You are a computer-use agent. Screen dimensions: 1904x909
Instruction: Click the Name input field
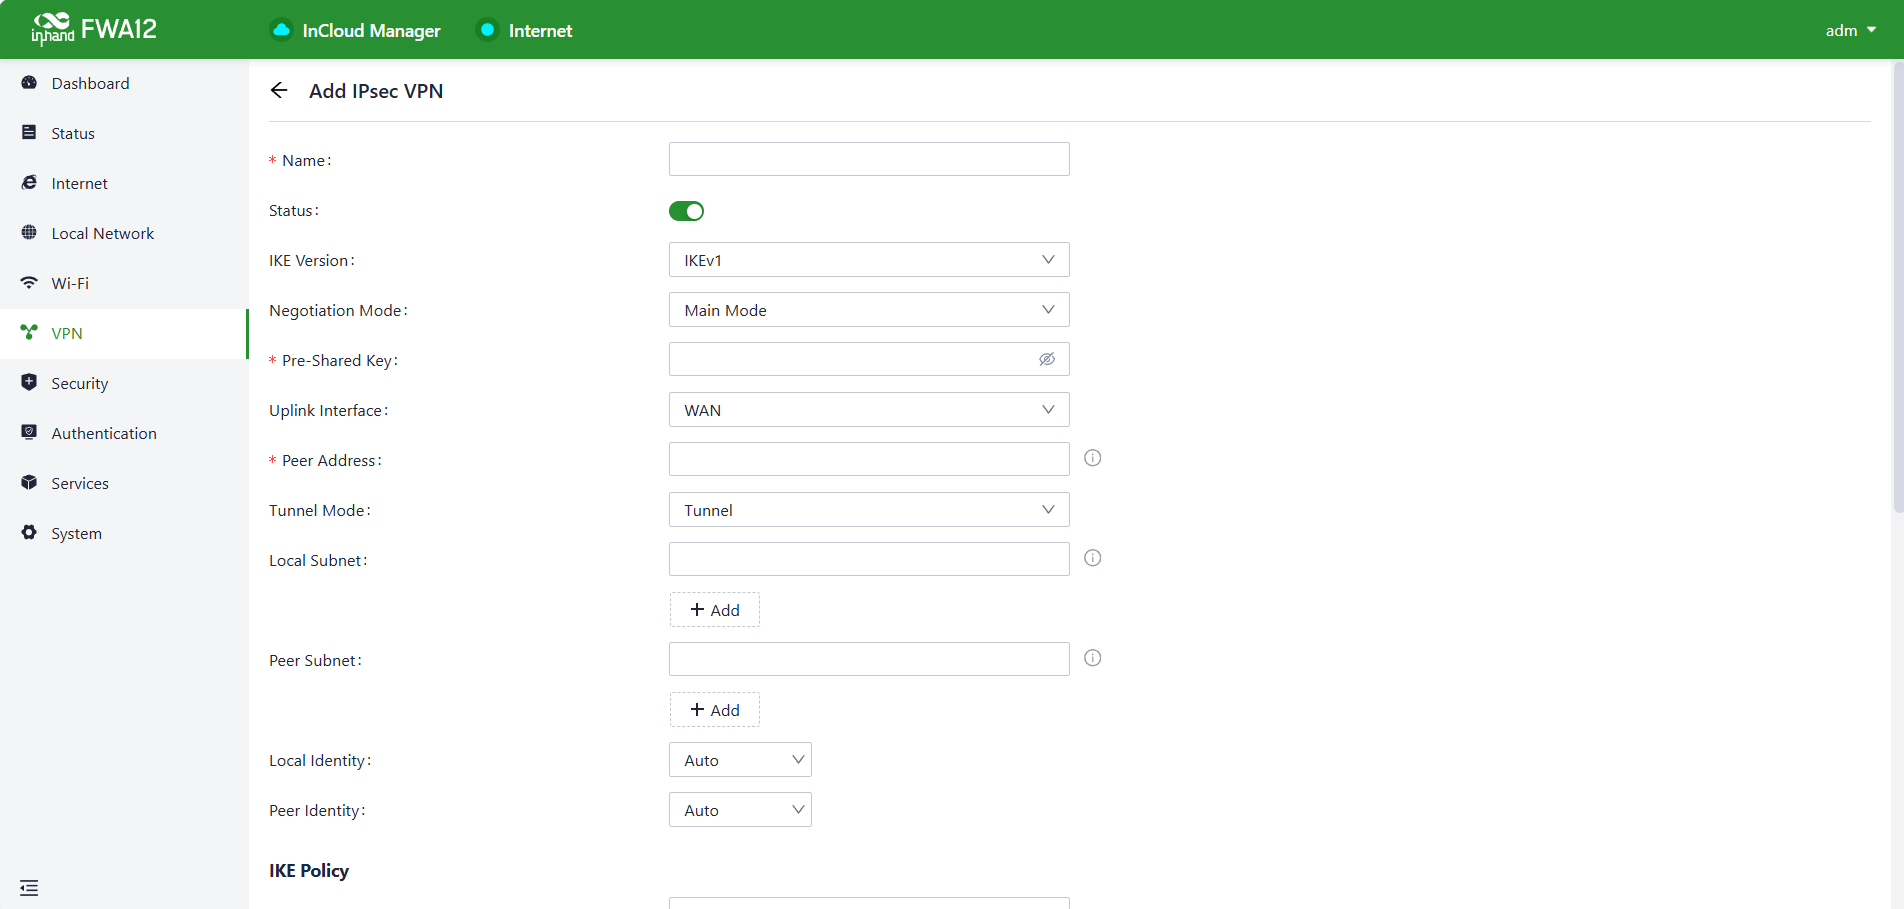click(x=868, y=160)
